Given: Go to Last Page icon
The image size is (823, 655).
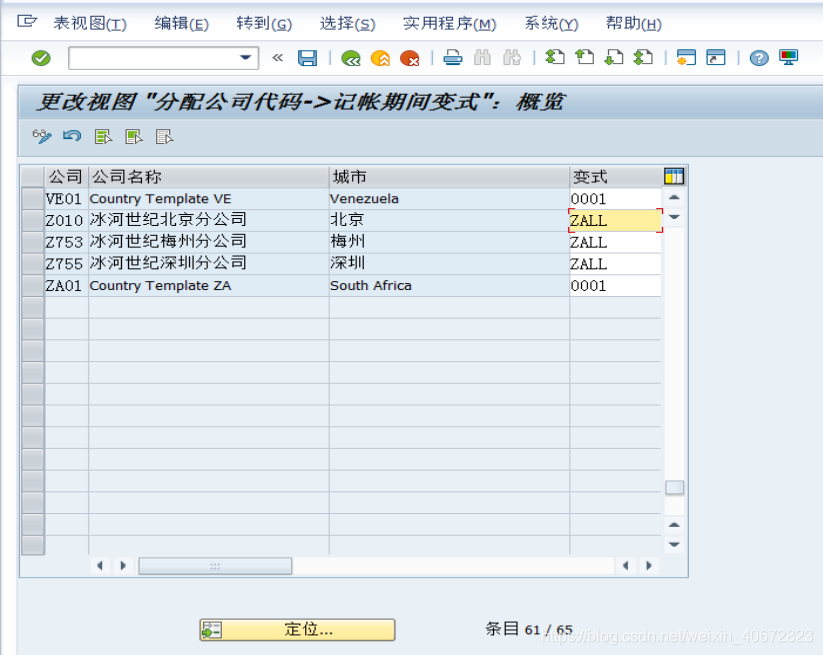Looking at the screenshot, I should coord(643,57).
